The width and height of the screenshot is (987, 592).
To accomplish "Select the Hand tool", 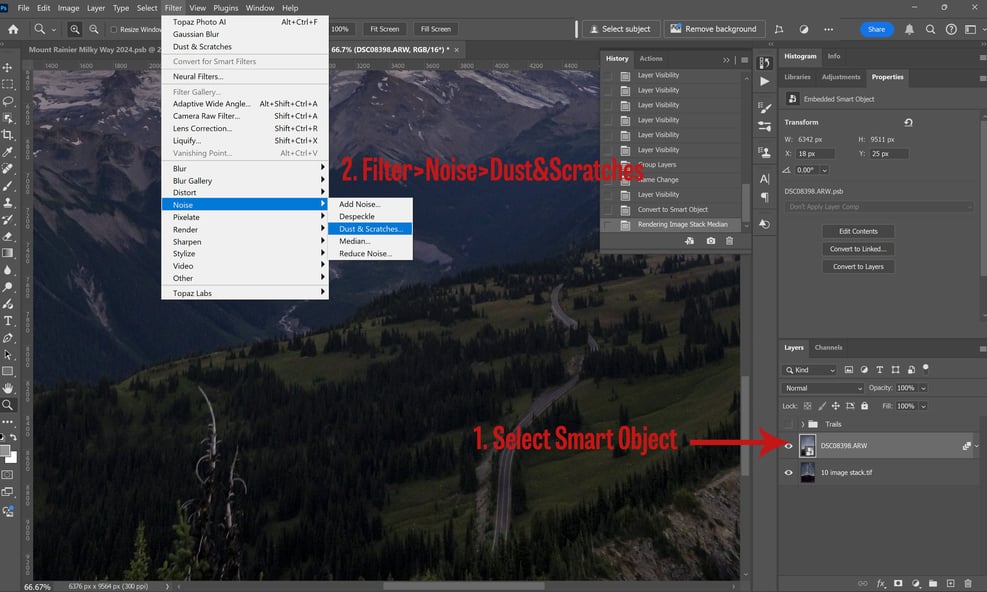I will [8, 388].
